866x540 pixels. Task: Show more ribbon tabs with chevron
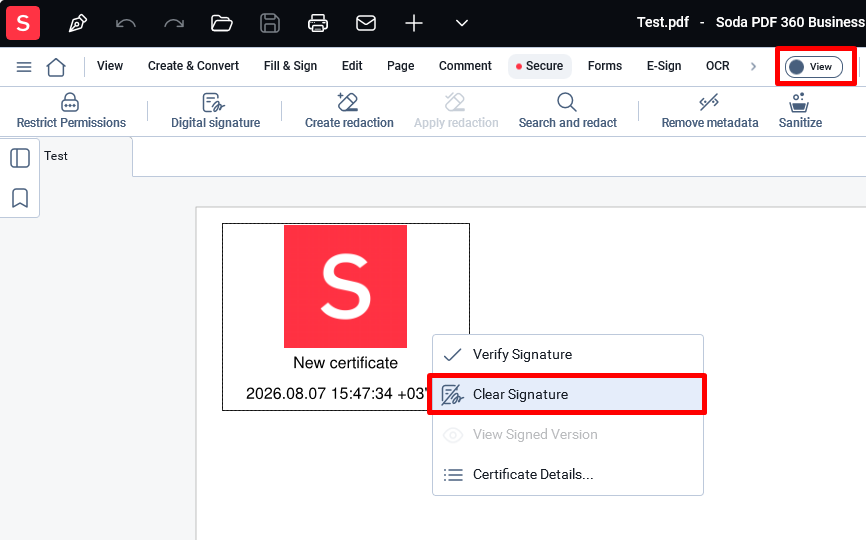753,66
